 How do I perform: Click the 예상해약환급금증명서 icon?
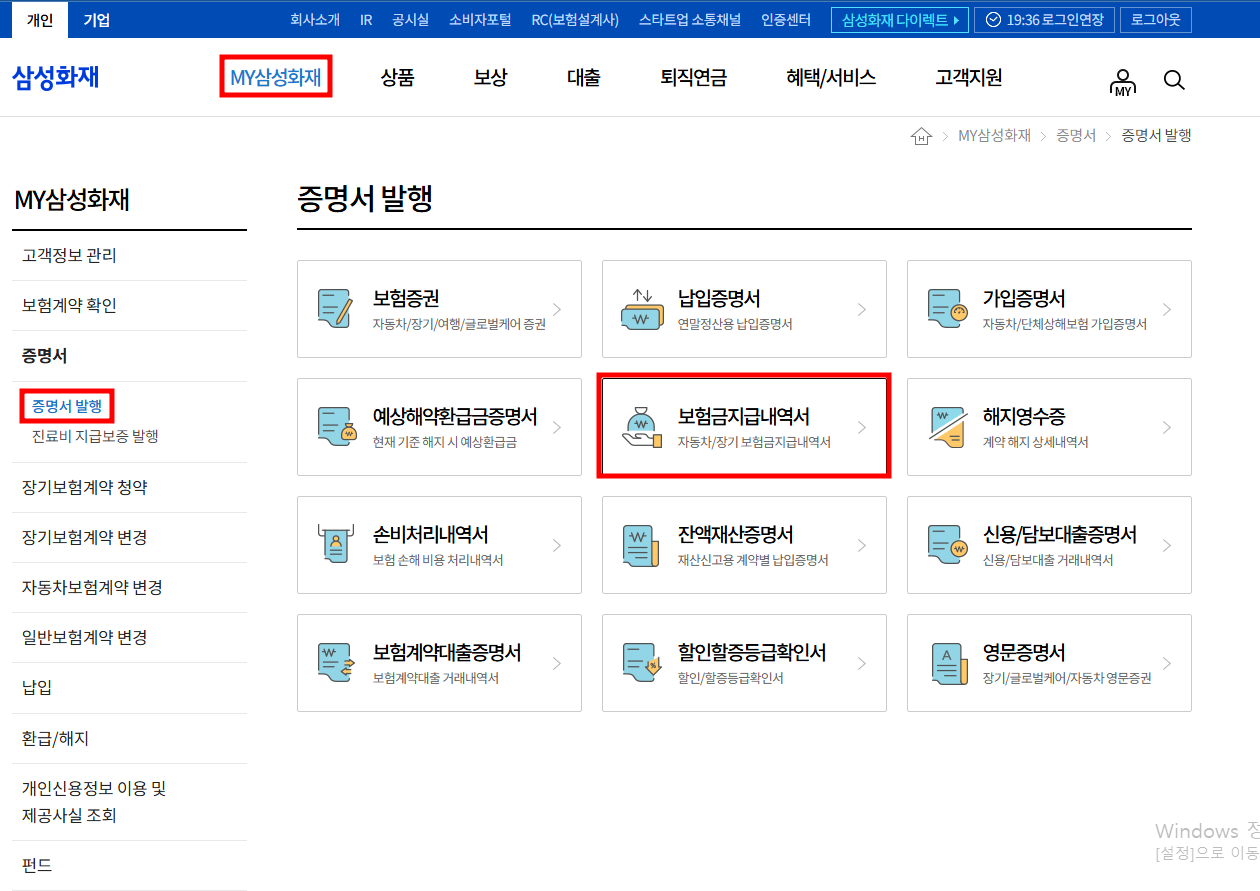(336, 427)
